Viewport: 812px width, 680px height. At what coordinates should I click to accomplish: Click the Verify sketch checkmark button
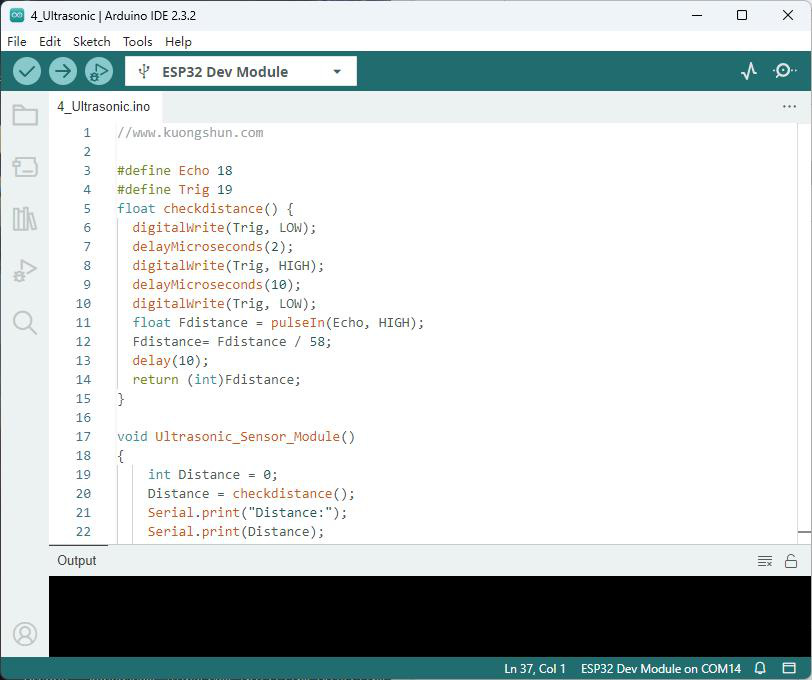pyautogui.click(x=27, y=71)
